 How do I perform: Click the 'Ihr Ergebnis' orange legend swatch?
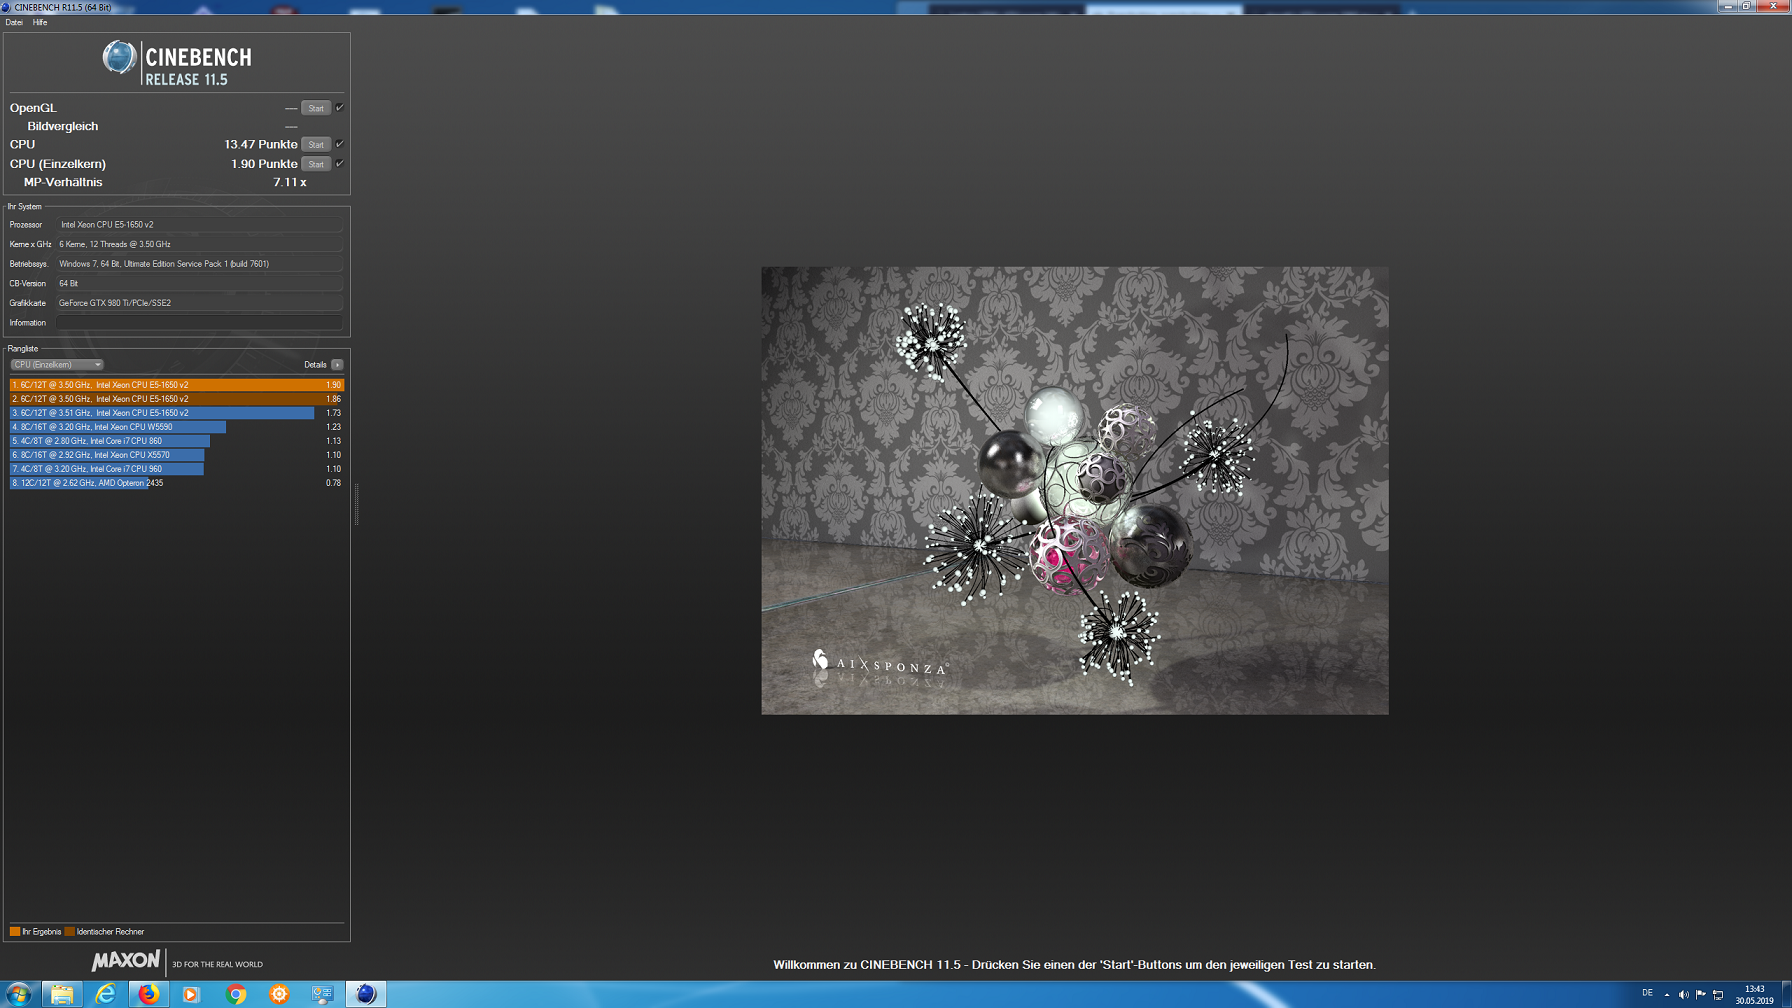15,932
